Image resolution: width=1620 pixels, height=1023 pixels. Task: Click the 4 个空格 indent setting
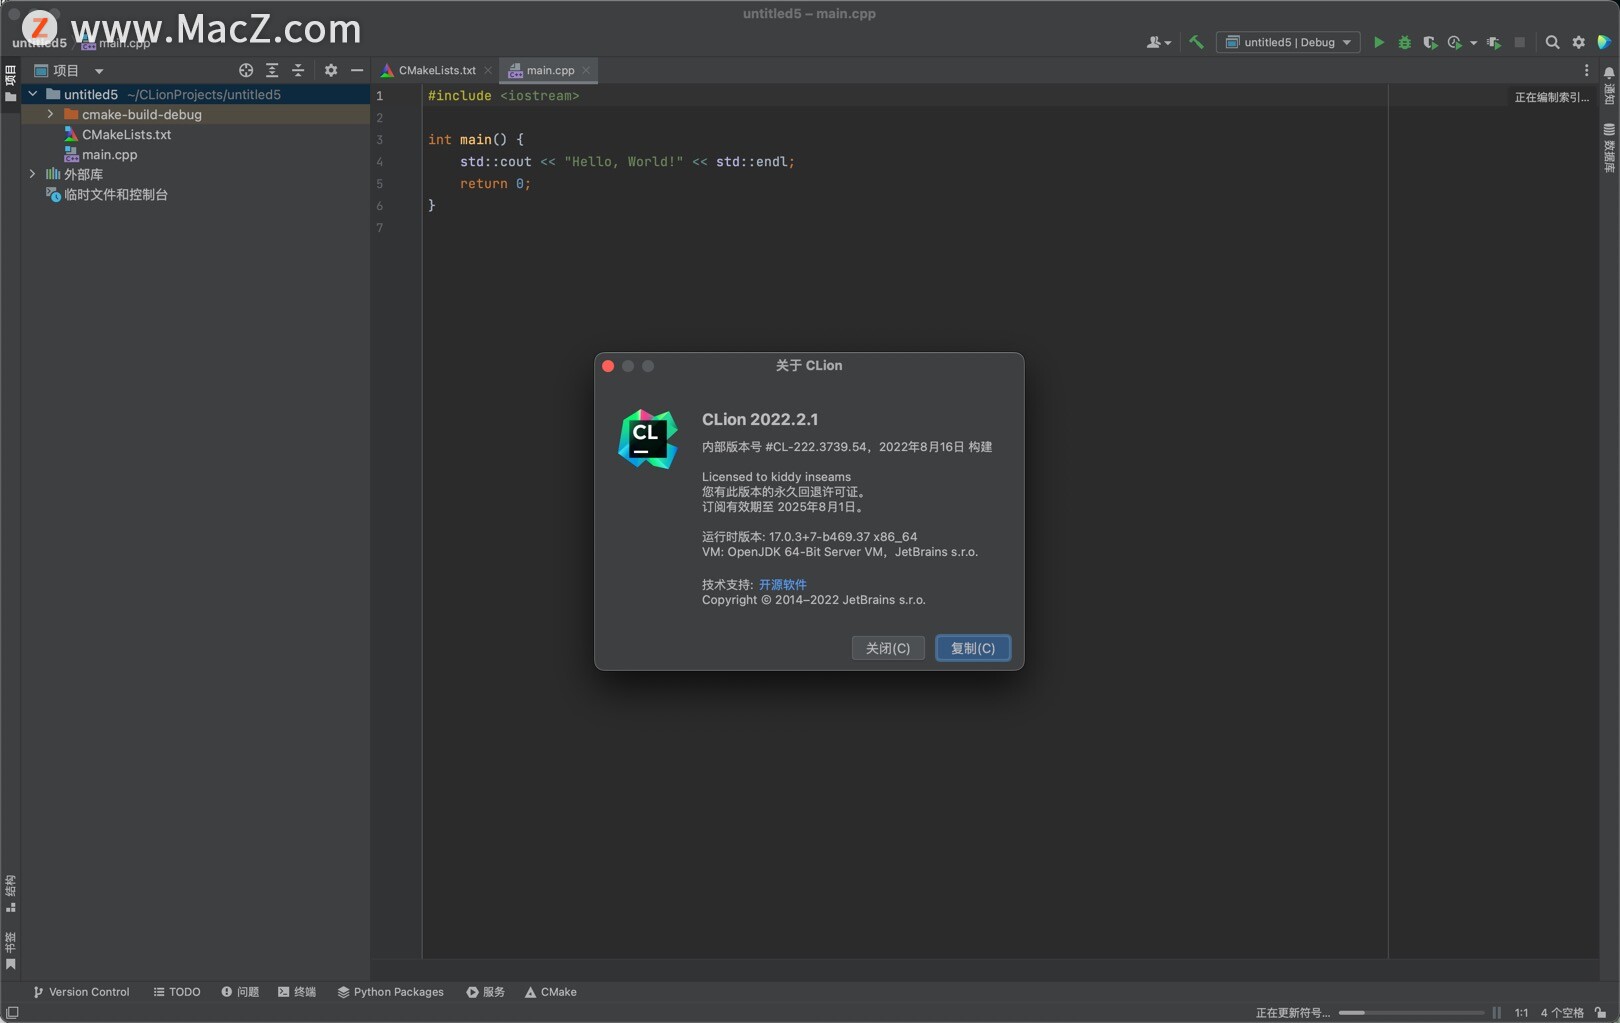(1562, 1013)
